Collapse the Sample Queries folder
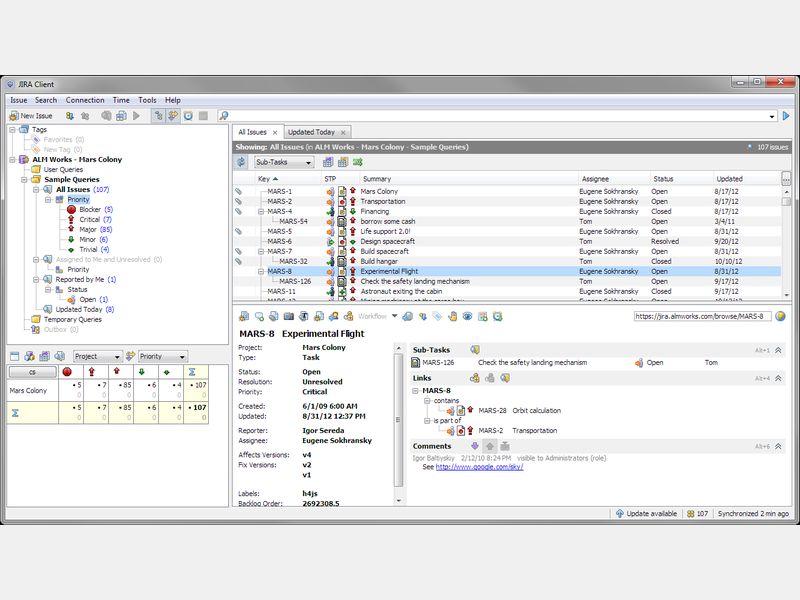Image resolution: width=800 pixels, height=600 pixels. pyautogui.click(x=24, y=180)
